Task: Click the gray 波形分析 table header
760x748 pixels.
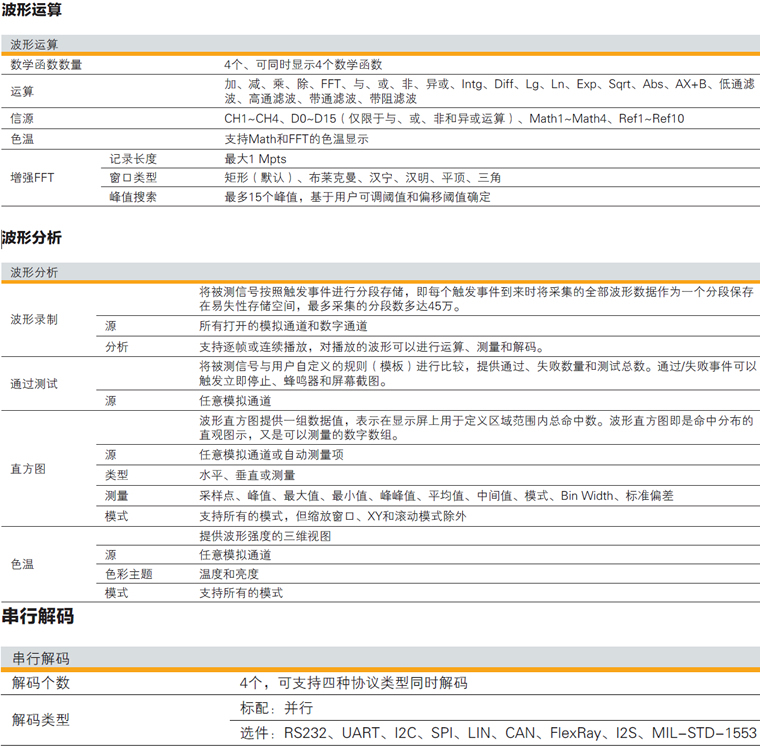Action: click(x=380, y=272)
